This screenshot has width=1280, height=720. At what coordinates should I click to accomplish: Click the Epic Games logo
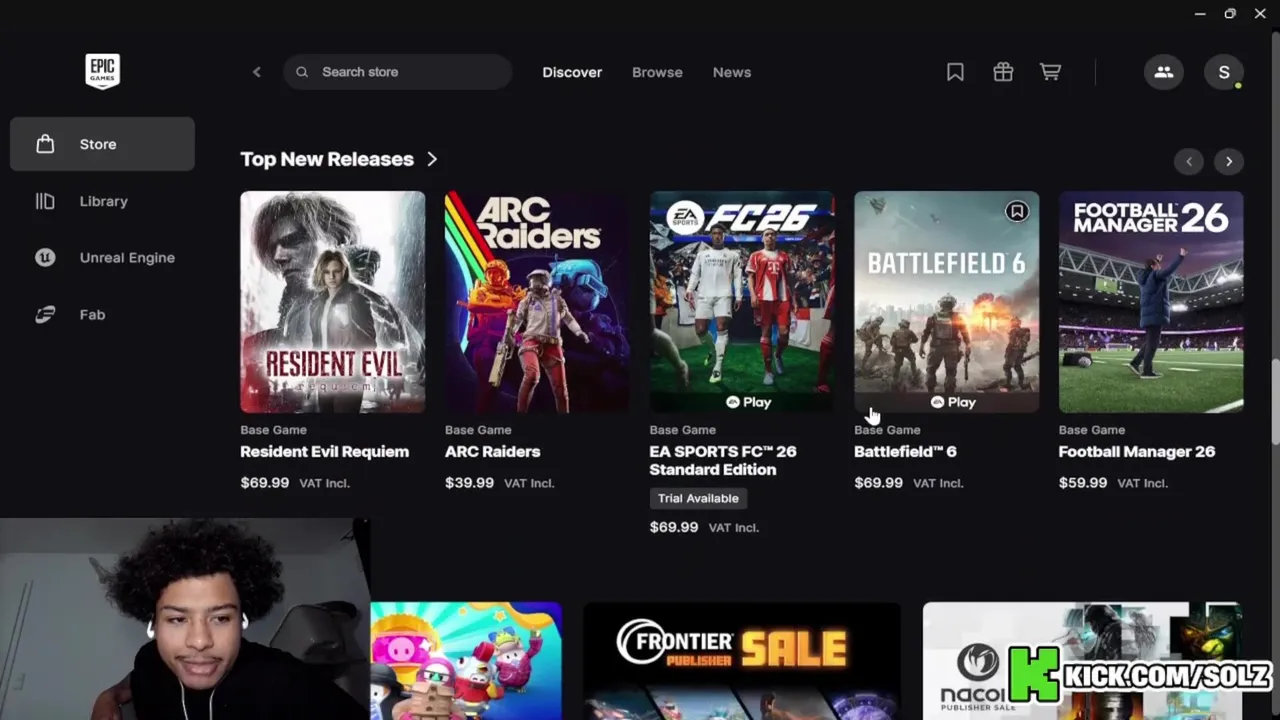(102, 72)
